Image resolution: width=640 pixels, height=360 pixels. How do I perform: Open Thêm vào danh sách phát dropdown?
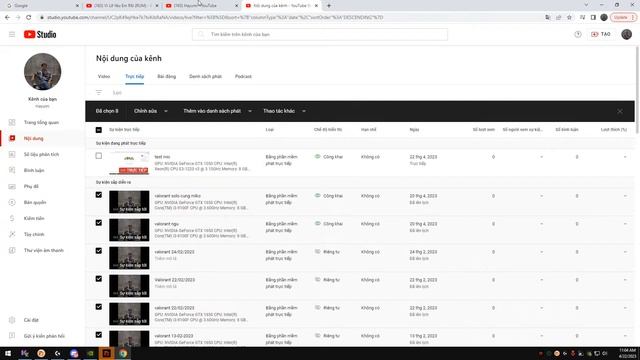click(217, 111)
